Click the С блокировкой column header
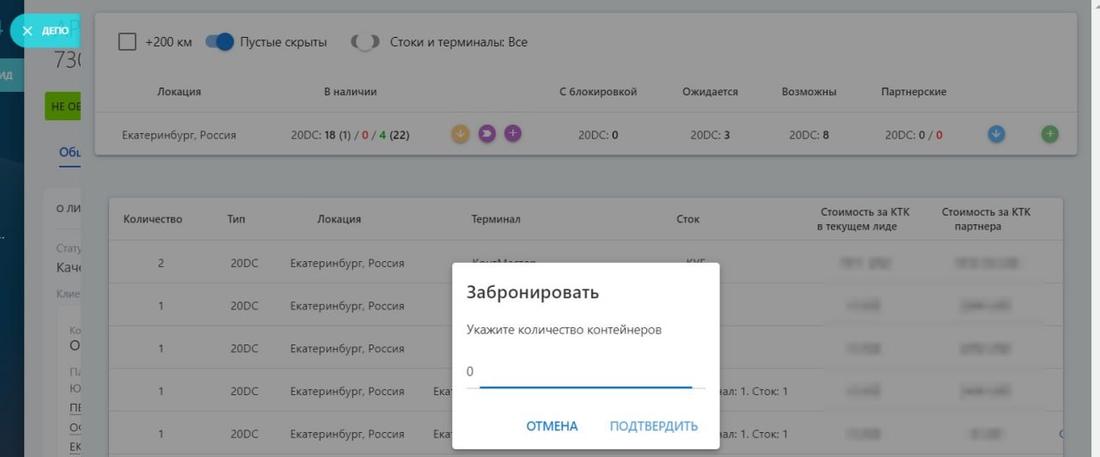The image size is (1100, 457). pos(598,92)
